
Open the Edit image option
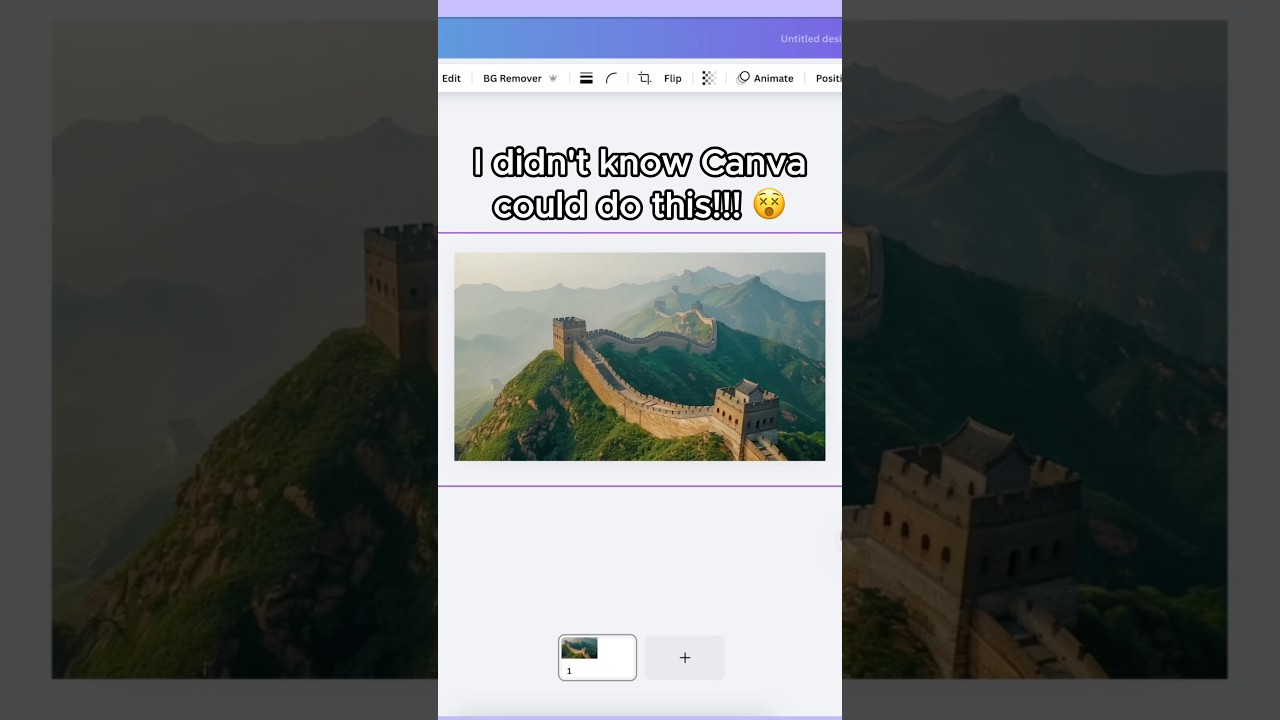pyautogui.click(x=451, y=78)
